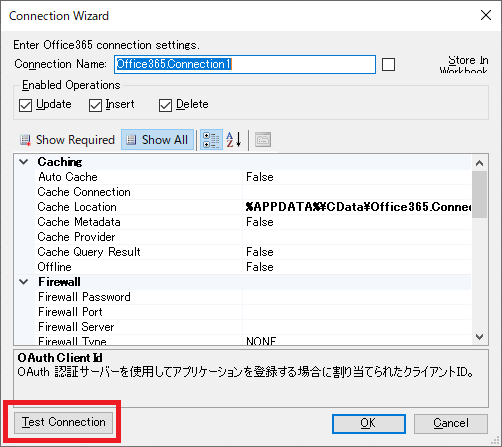Click the Cache Metadata False value

(x=357, y=222)
